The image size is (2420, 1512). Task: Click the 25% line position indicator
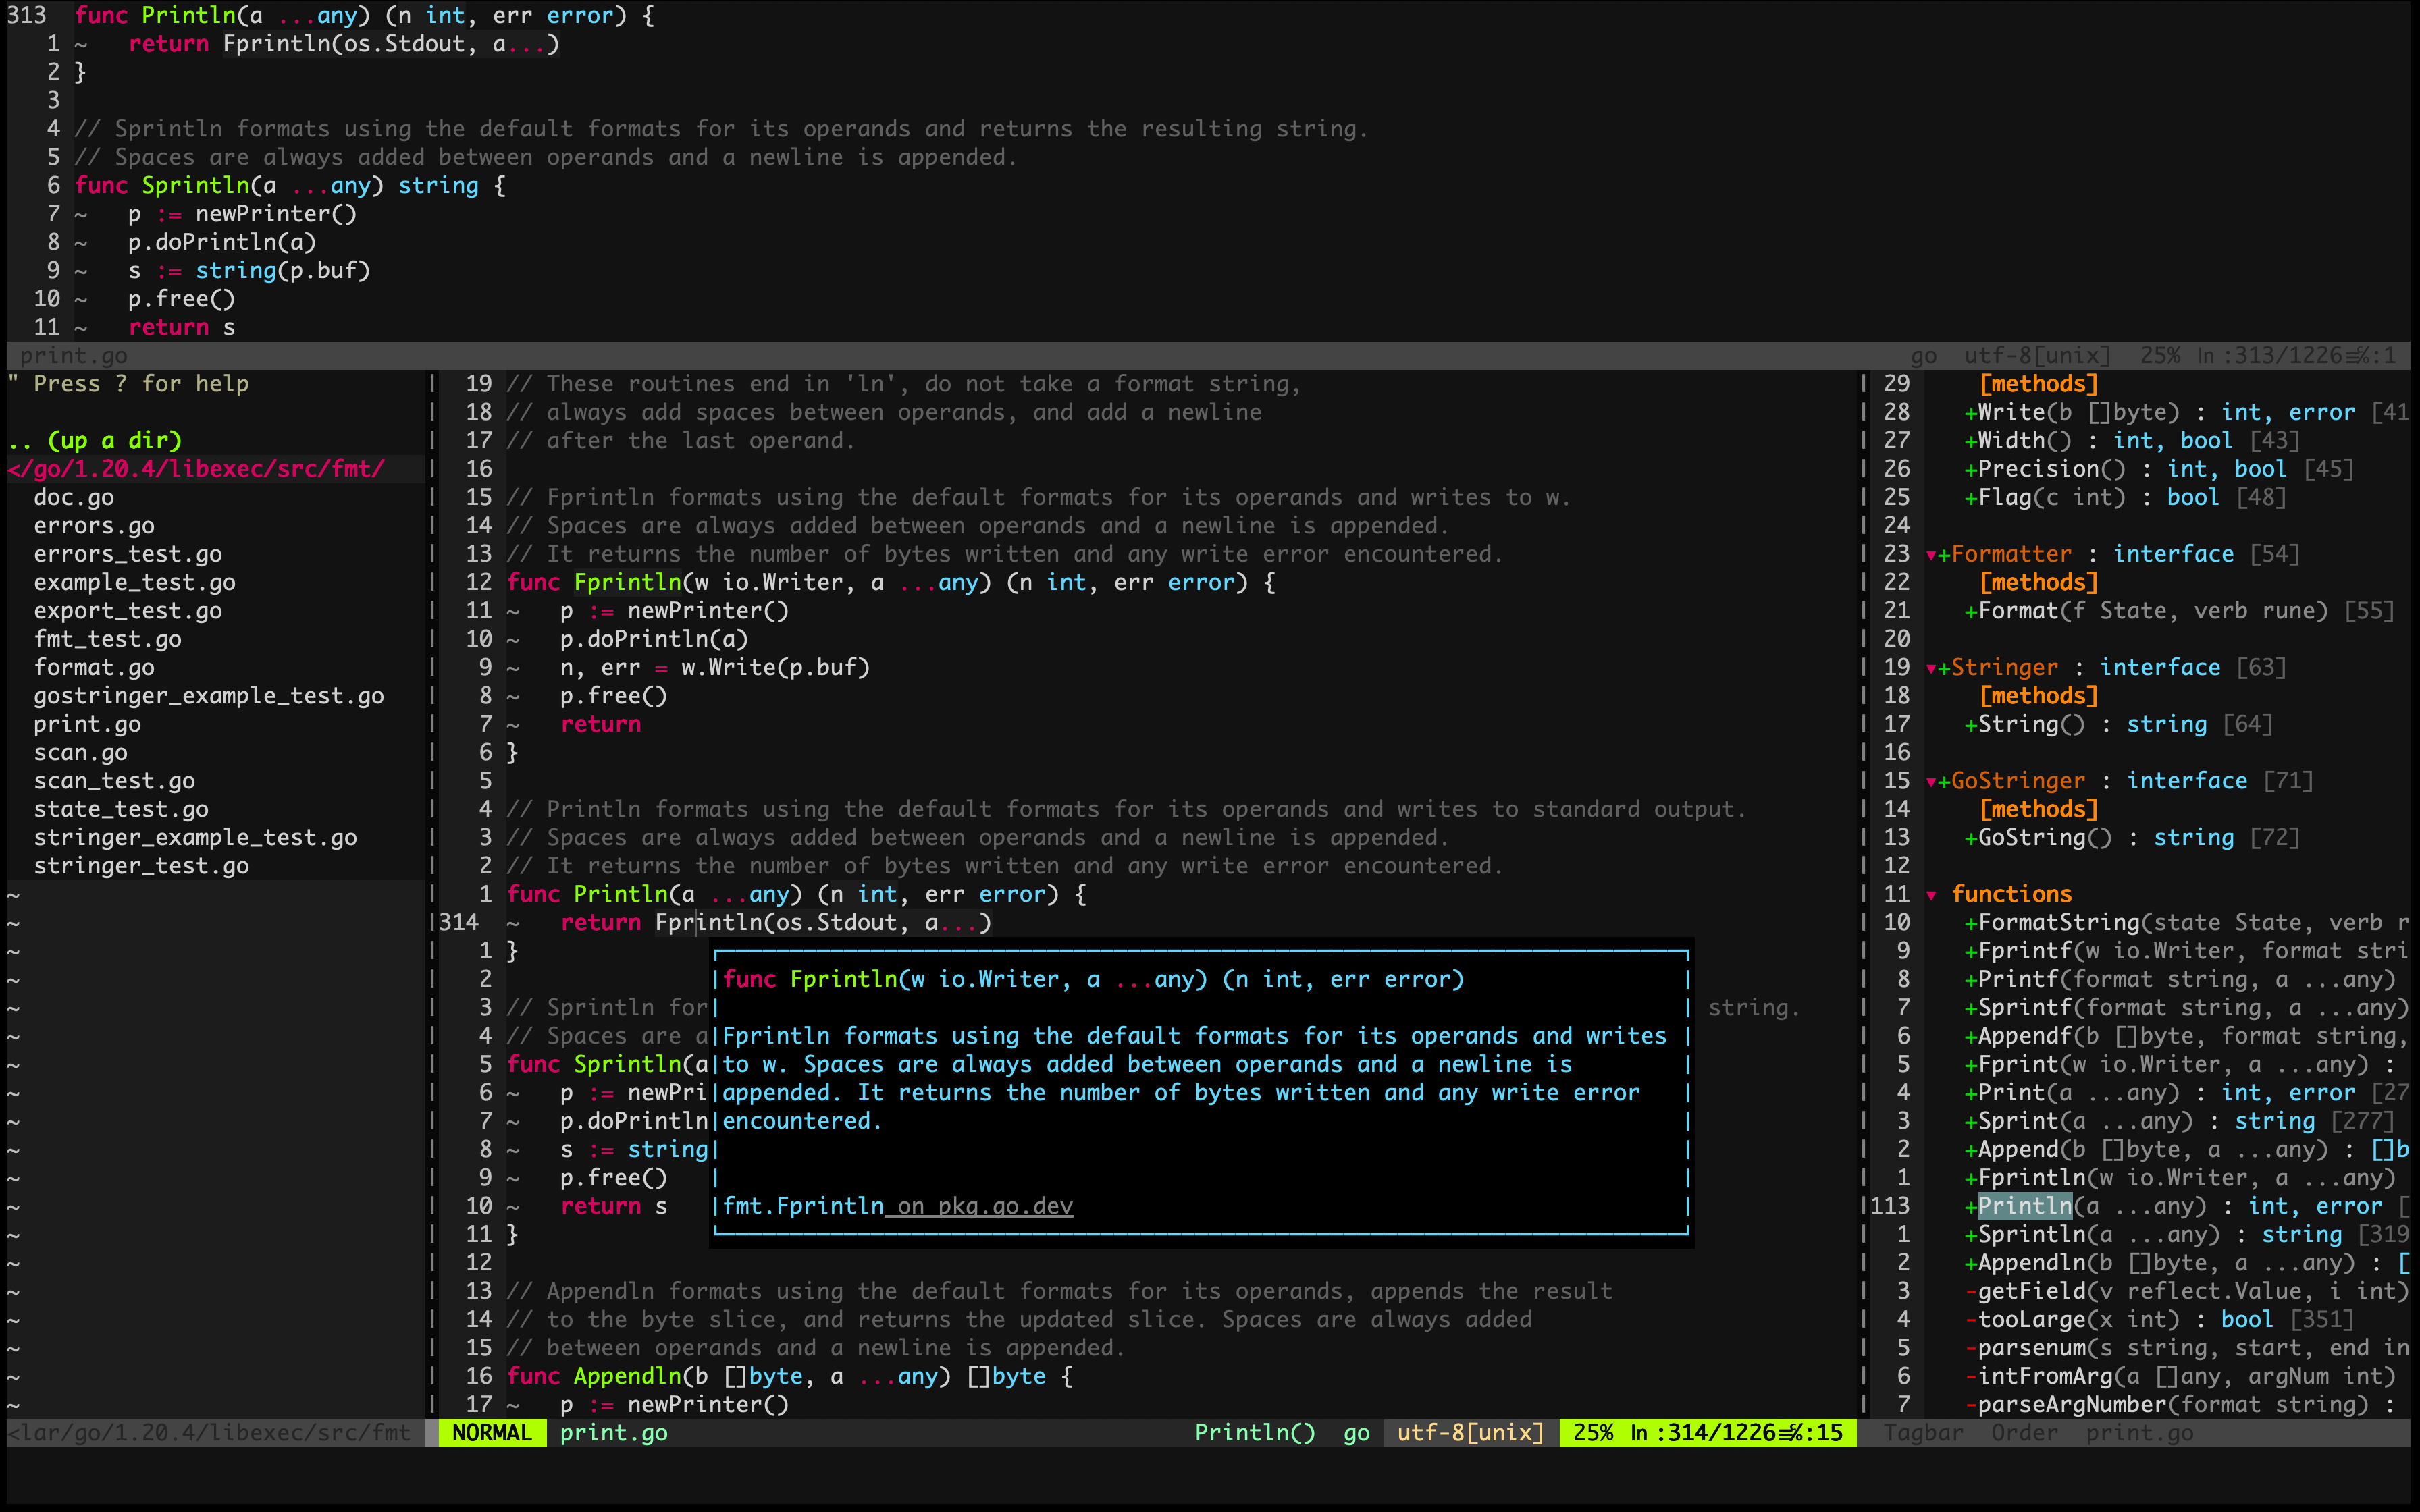[1592, 1433]
